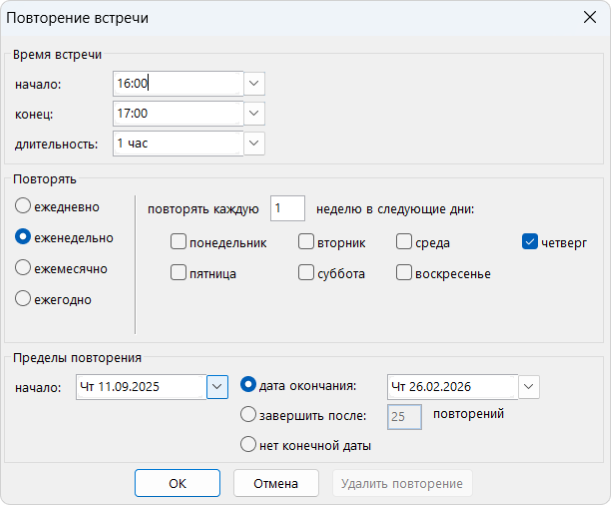
Task: Select the суббота checkbox
Action: 307,273
